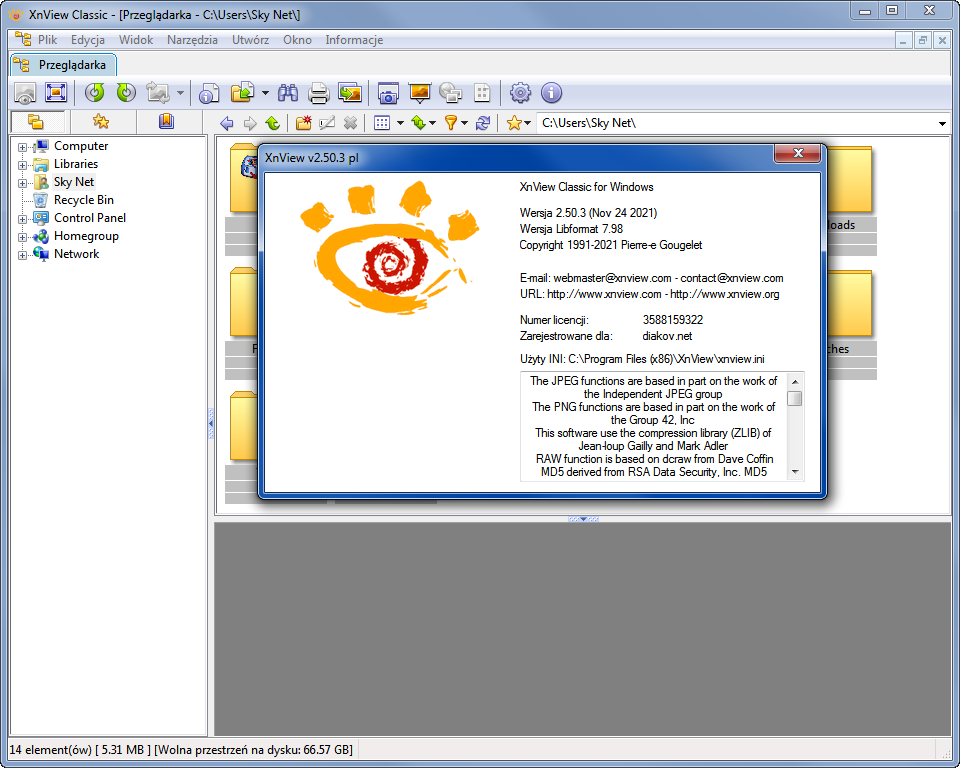
Task: Open the Edycja menu
Action: point(88,40)
